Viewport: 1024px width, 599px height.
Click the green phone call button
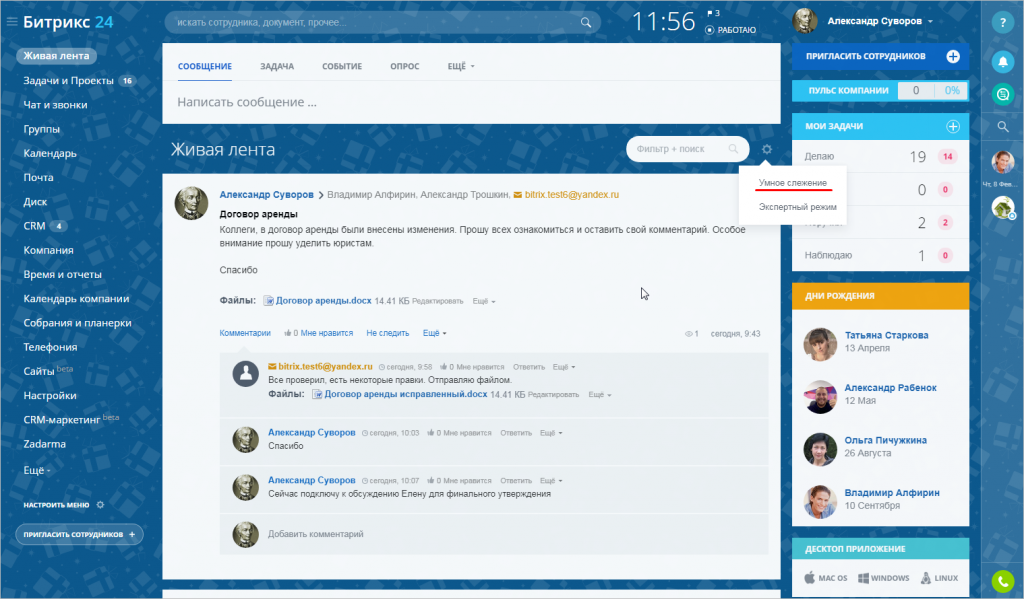pos(1002,581)
